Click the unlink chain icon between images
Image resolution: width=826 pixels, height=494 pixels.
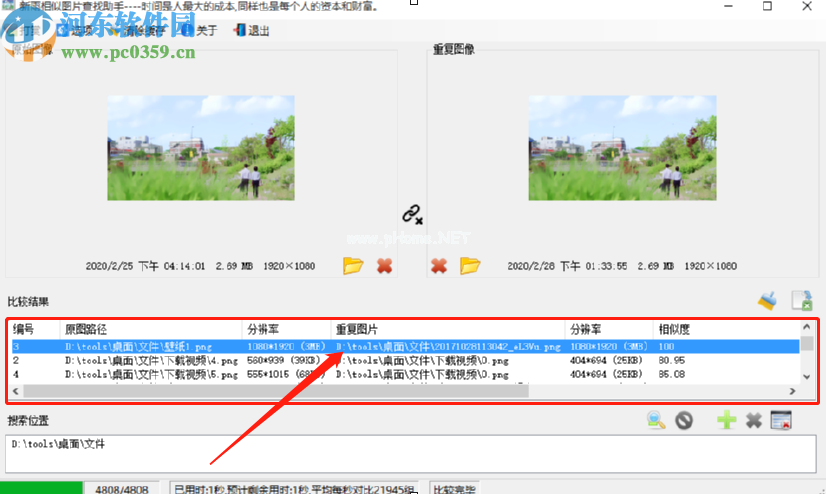tap(412, 213)
